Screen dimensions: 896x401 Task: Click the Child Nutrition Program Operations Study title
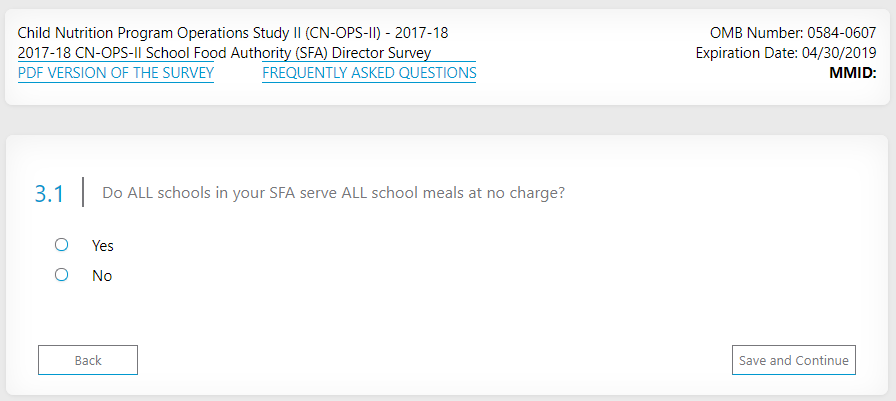point(170,33)
